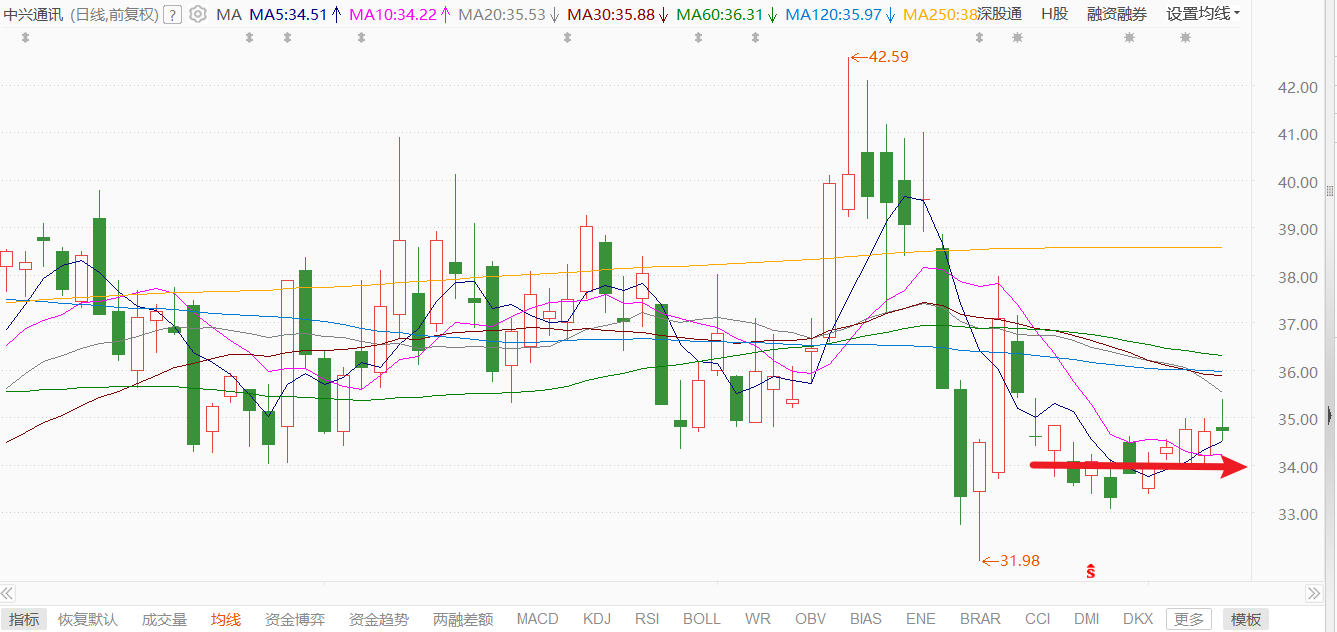Select the MACD indicator tab
Image resolution: width=1337 pixels, height=632 pixels.
[x=538, y=619]
